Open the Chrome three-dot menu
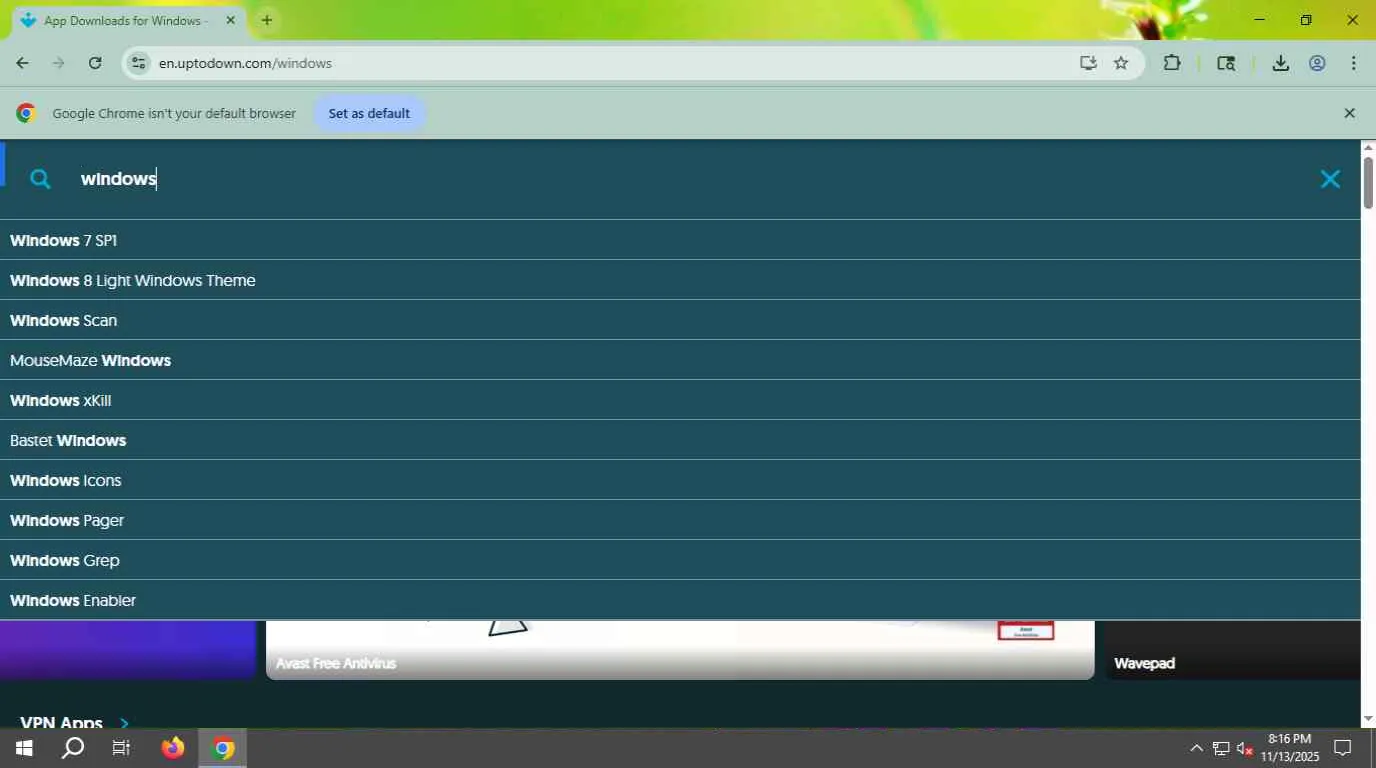This screenshot has width=1376, height=768. pos(1353,63)
